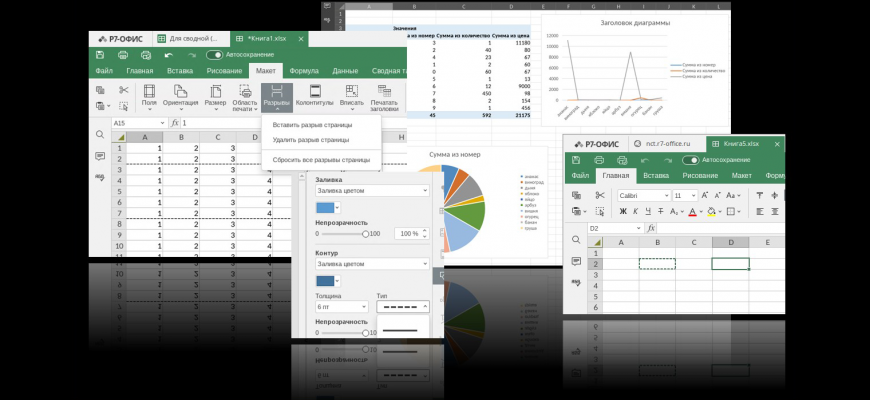Viewport: 870px width, 400px height.
Task: Apply underline Ч in Книга5.xlsx window
Action: pos(648,211)
